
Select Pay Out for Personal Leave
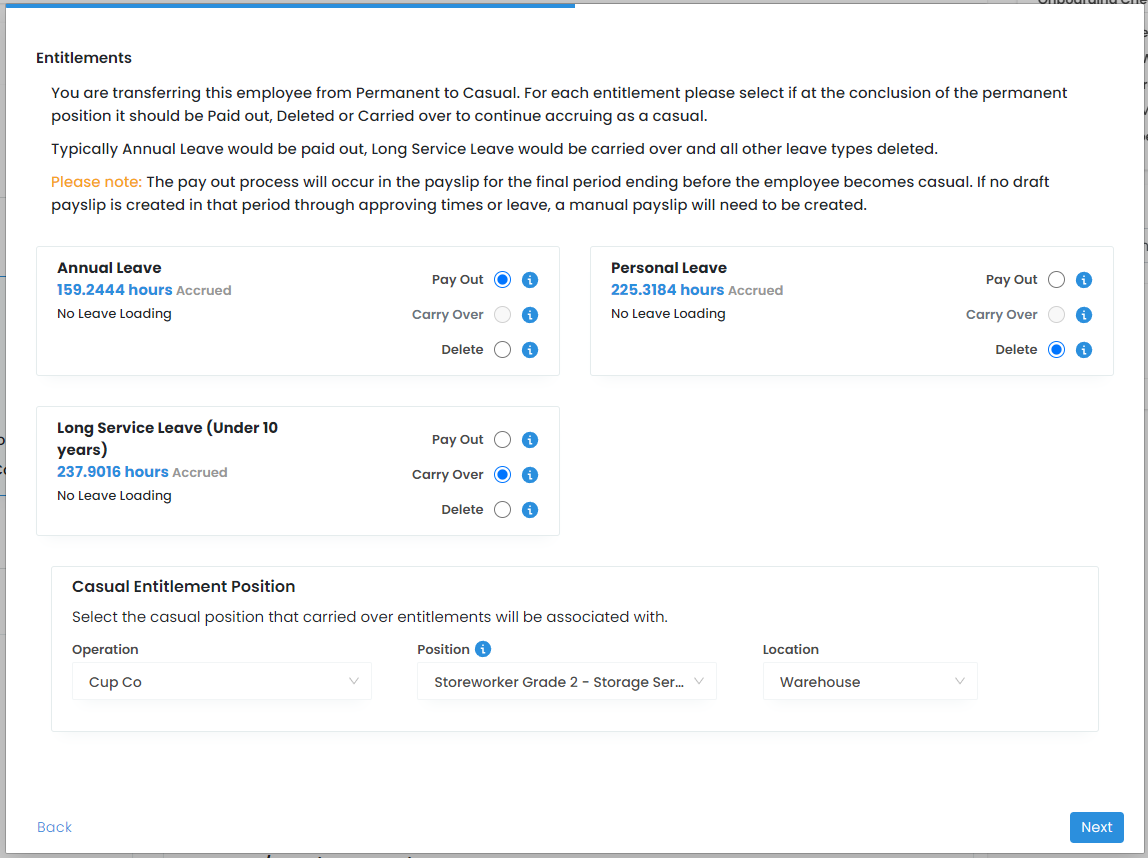tap(1056, 280)
